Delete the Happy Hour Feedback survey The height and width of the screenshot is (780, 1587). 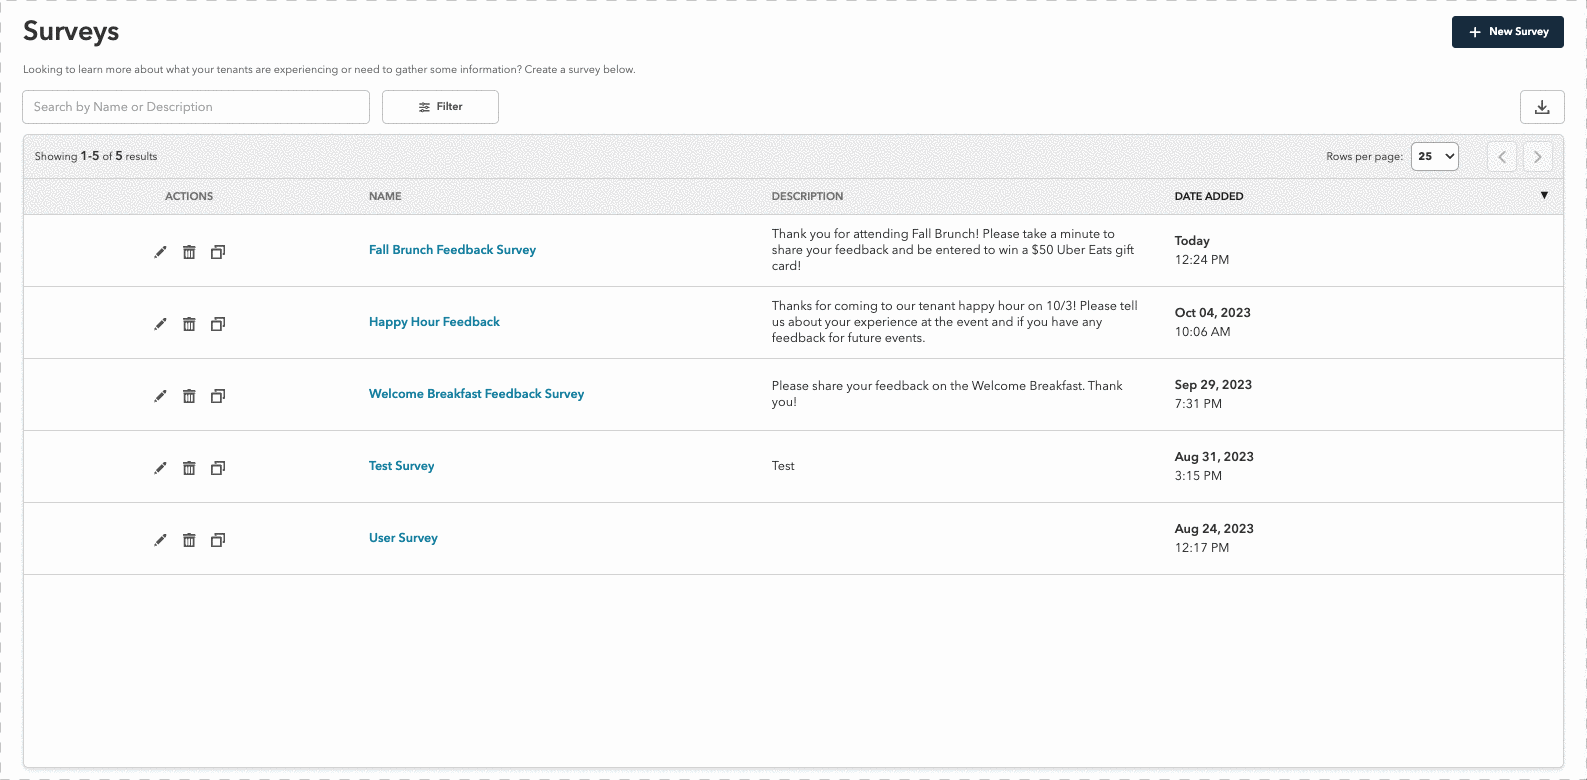pos(189,324)
